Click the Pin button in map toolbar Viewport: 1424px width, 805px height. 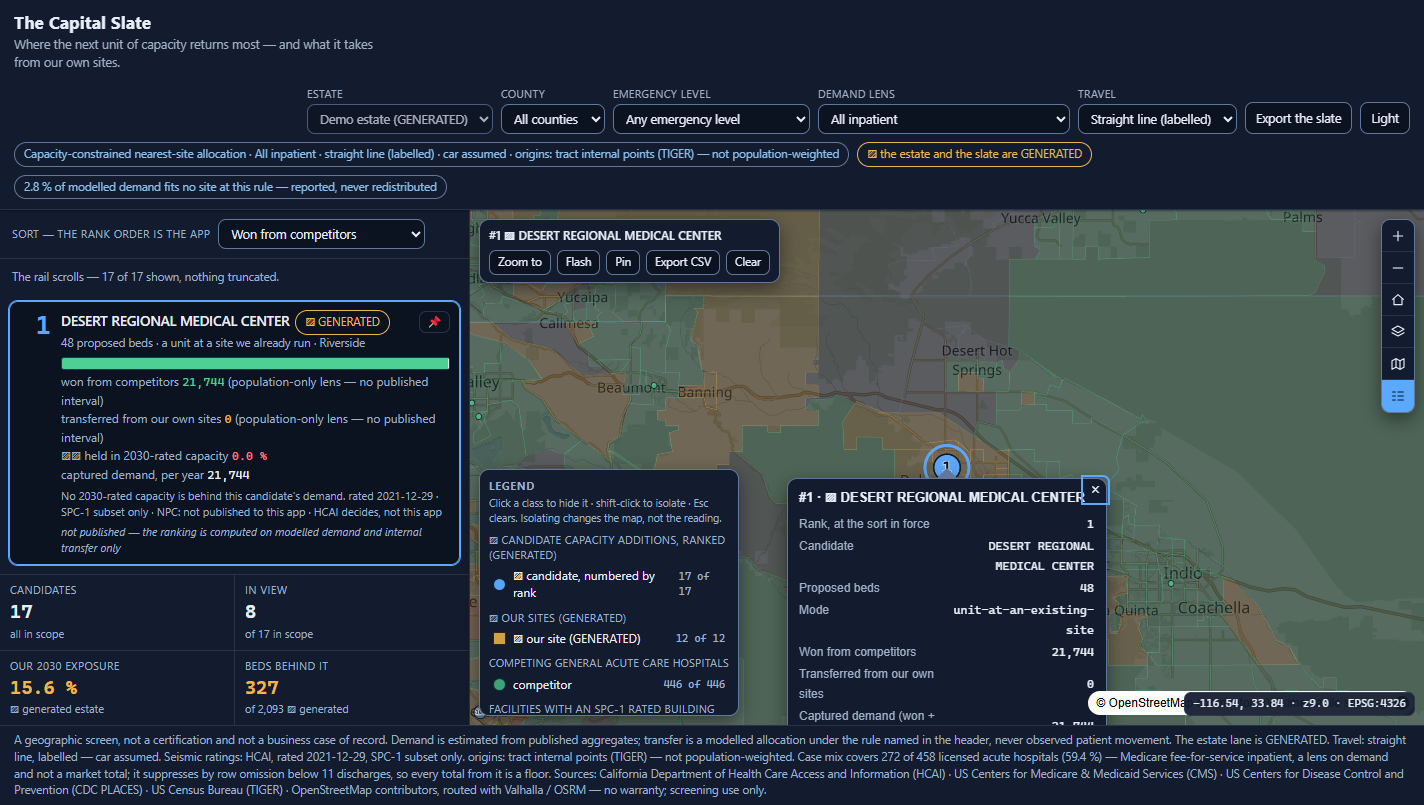(x=623, y=262)
